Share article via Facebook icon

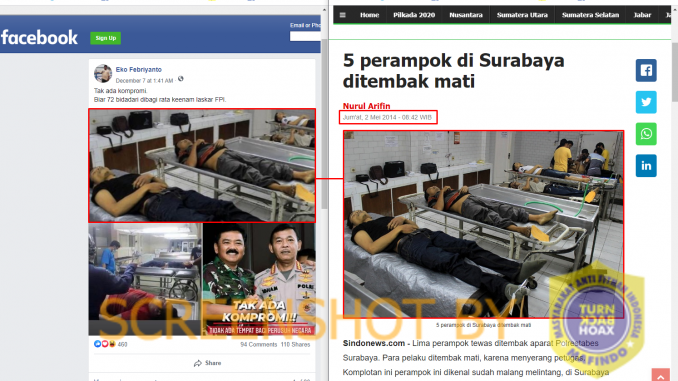(646, 70)
